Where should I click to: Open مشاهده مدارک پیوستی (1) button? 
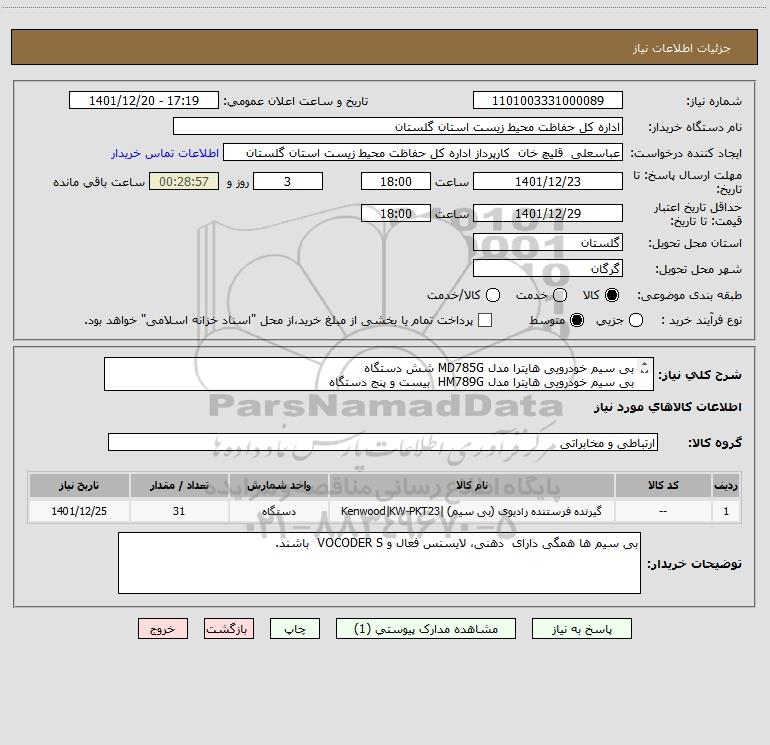click(426, 629)
